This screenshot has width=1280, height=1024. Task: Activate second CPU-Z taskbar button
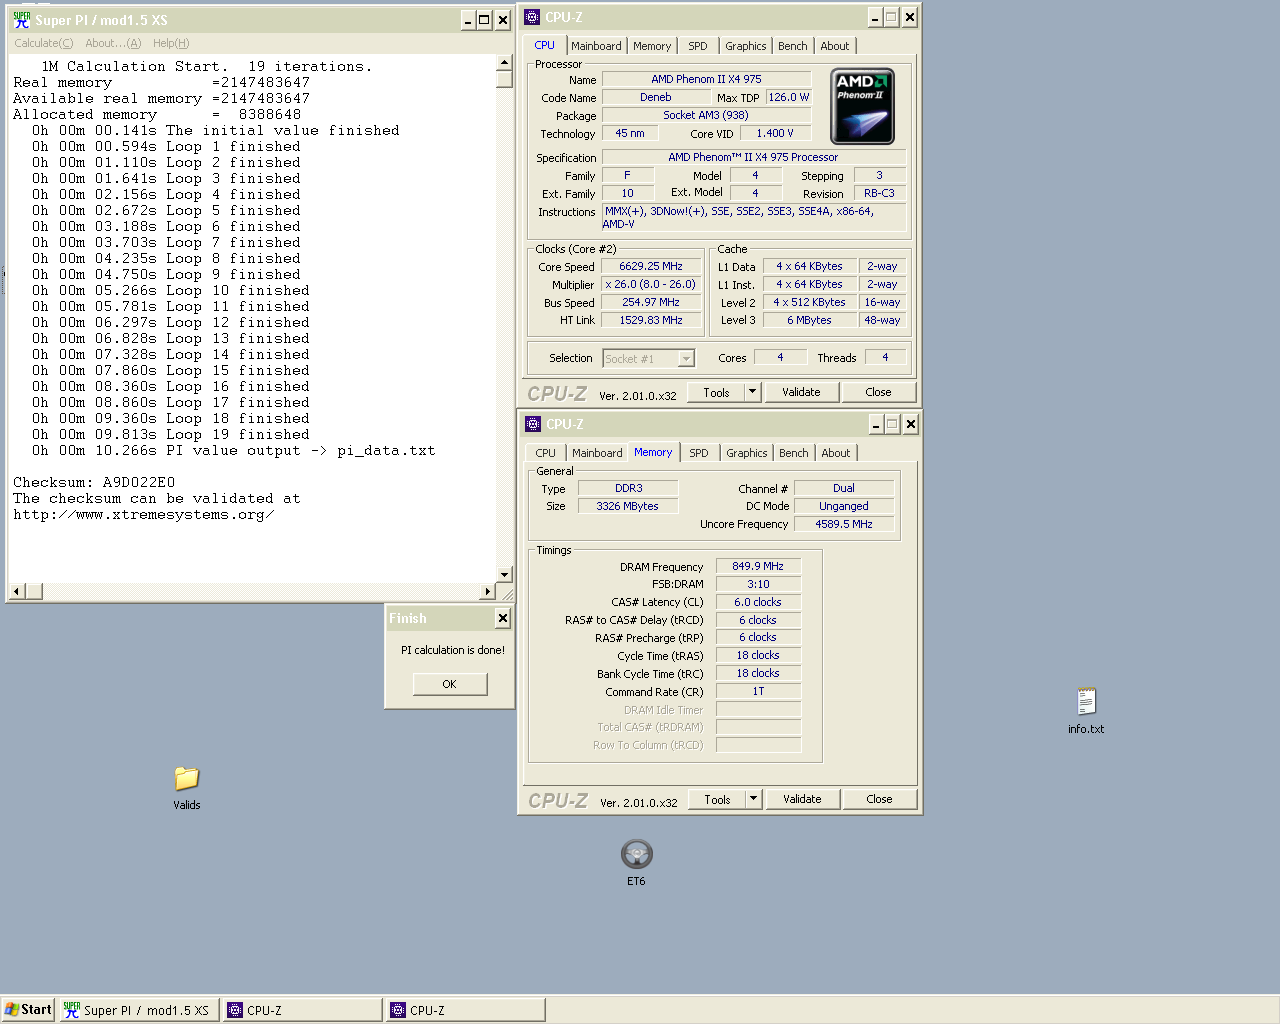pos(466,1010)
